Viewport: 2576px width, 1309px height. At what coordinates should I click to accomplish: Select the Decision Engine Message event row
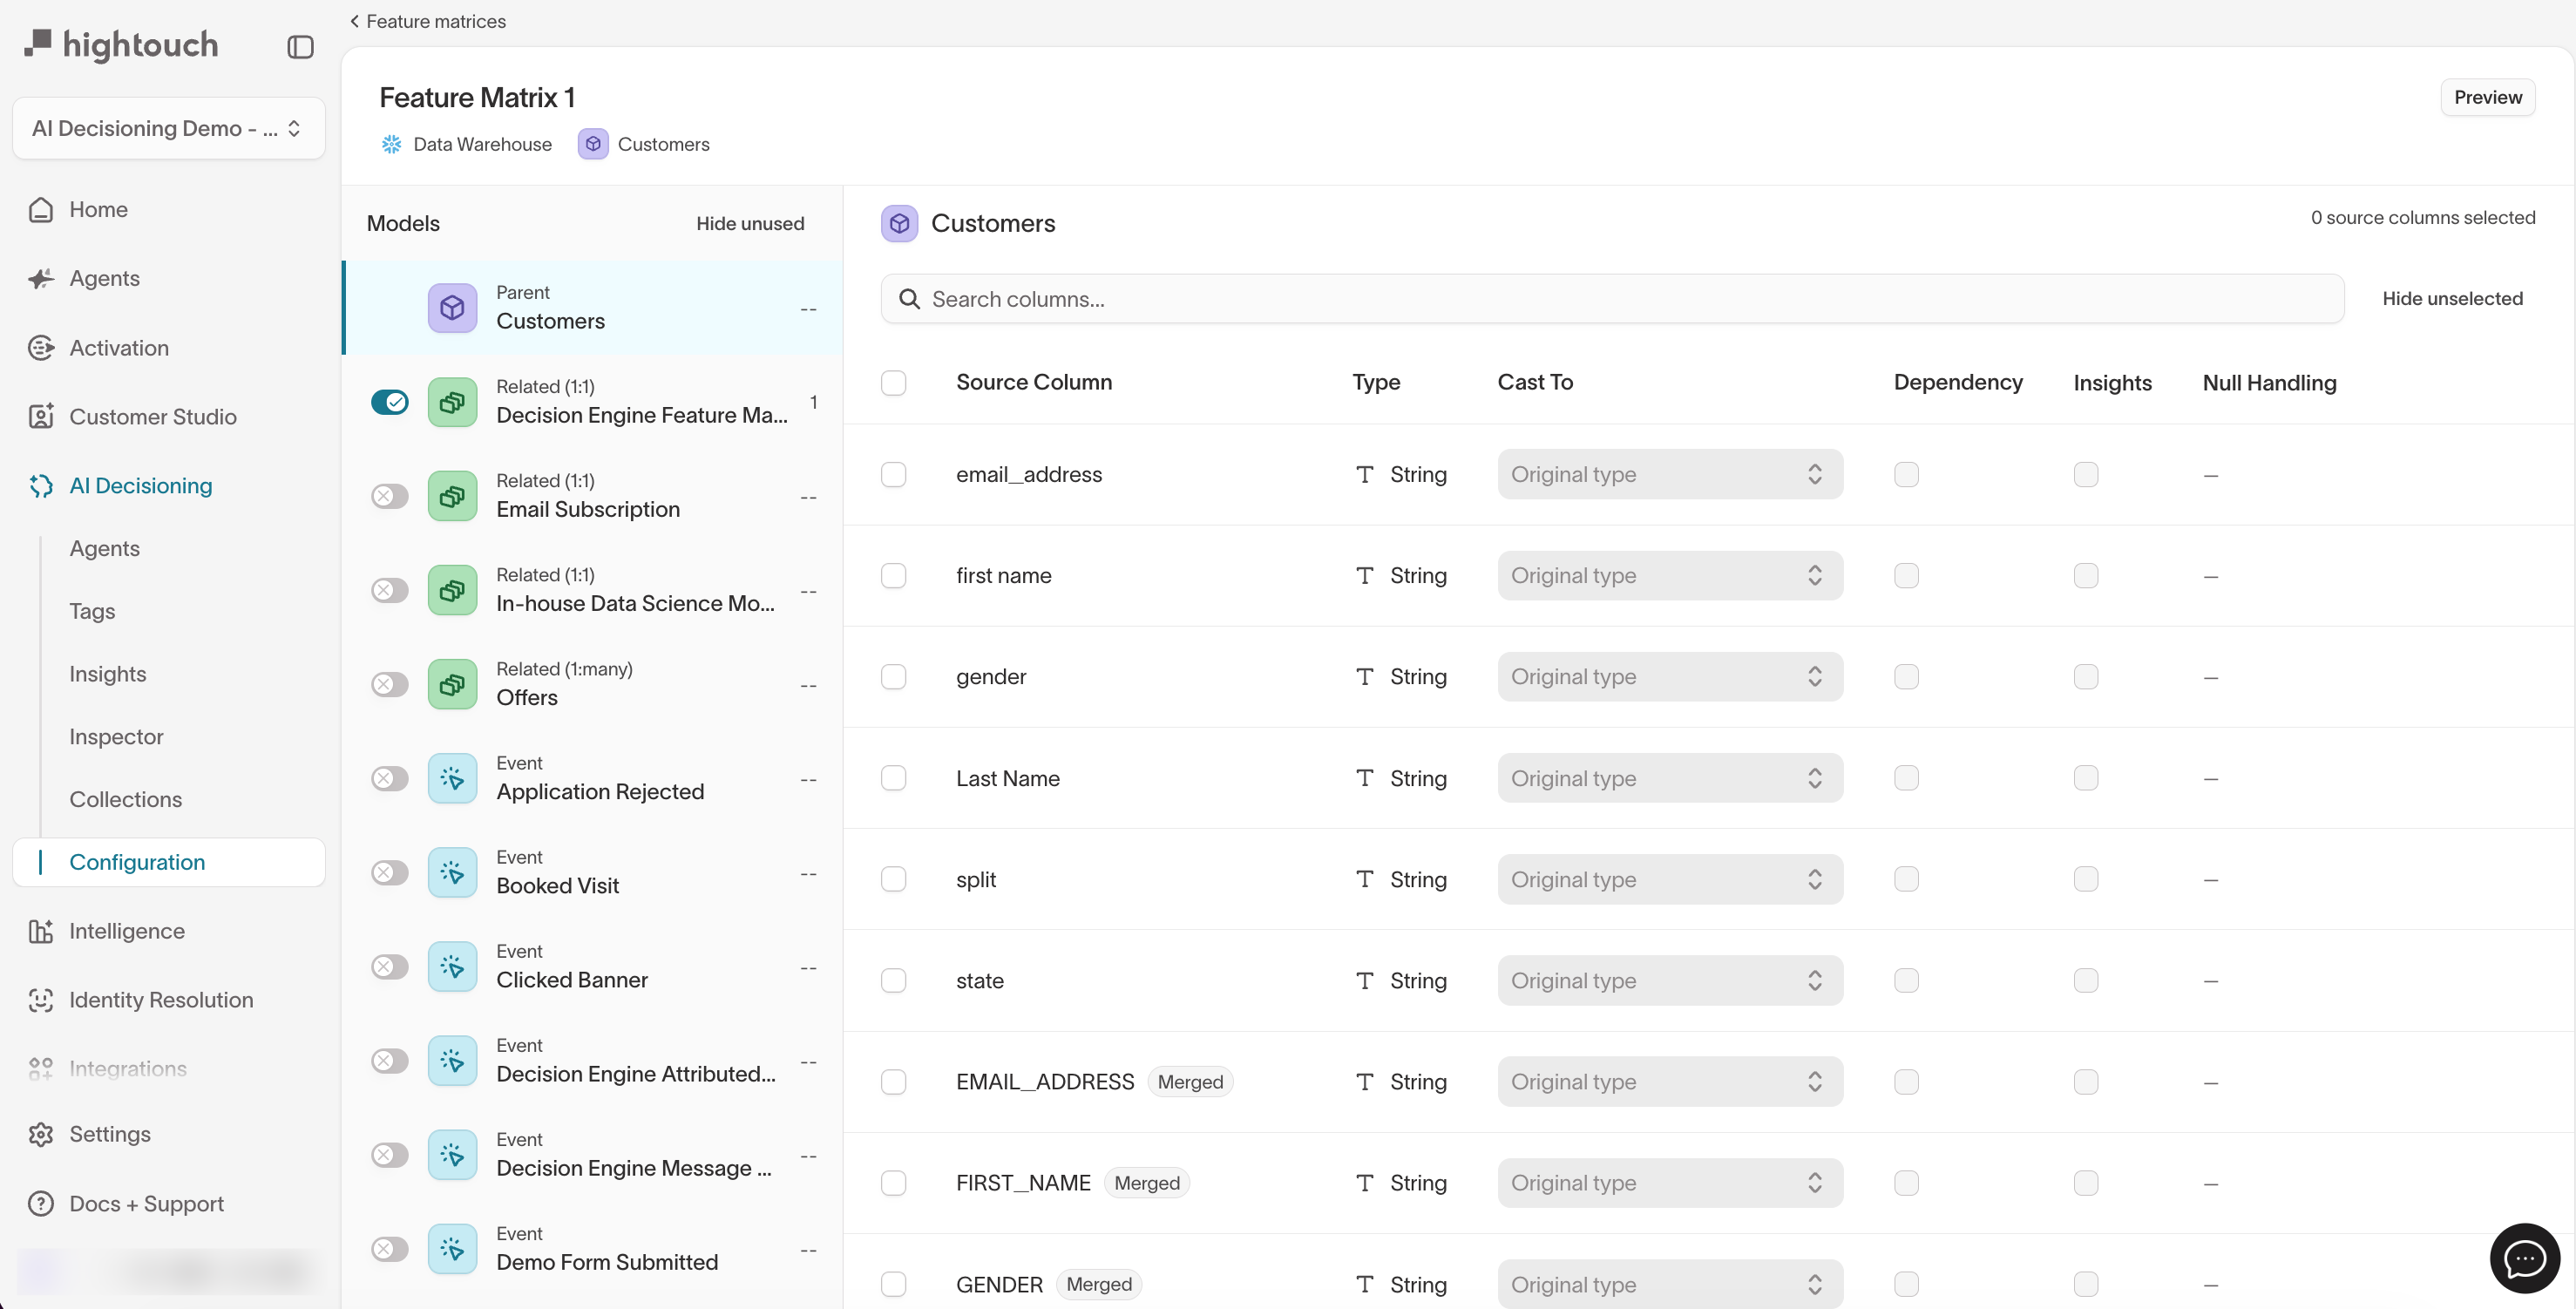(x=593, y=1154)
